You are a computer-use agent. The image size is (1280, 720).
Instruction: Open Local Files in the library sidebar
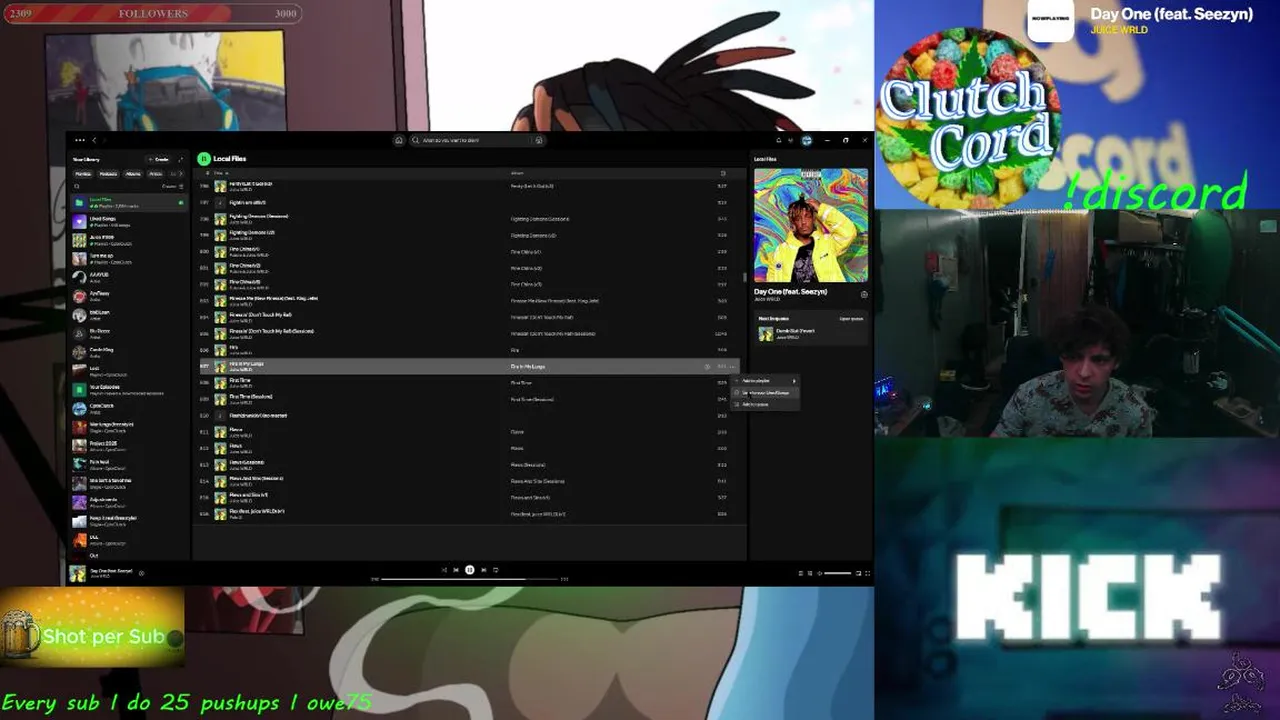click(x=128, y=202)
